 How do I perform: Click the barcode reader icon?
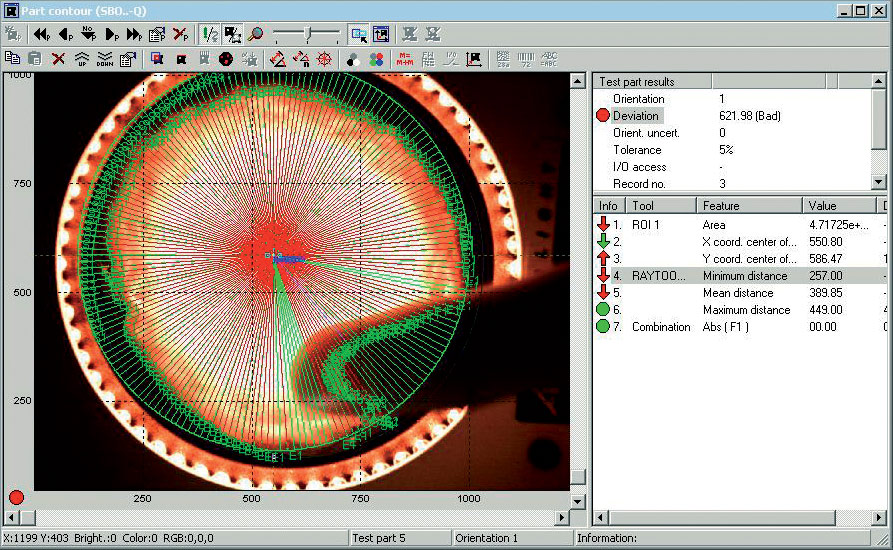click(526, 59)
